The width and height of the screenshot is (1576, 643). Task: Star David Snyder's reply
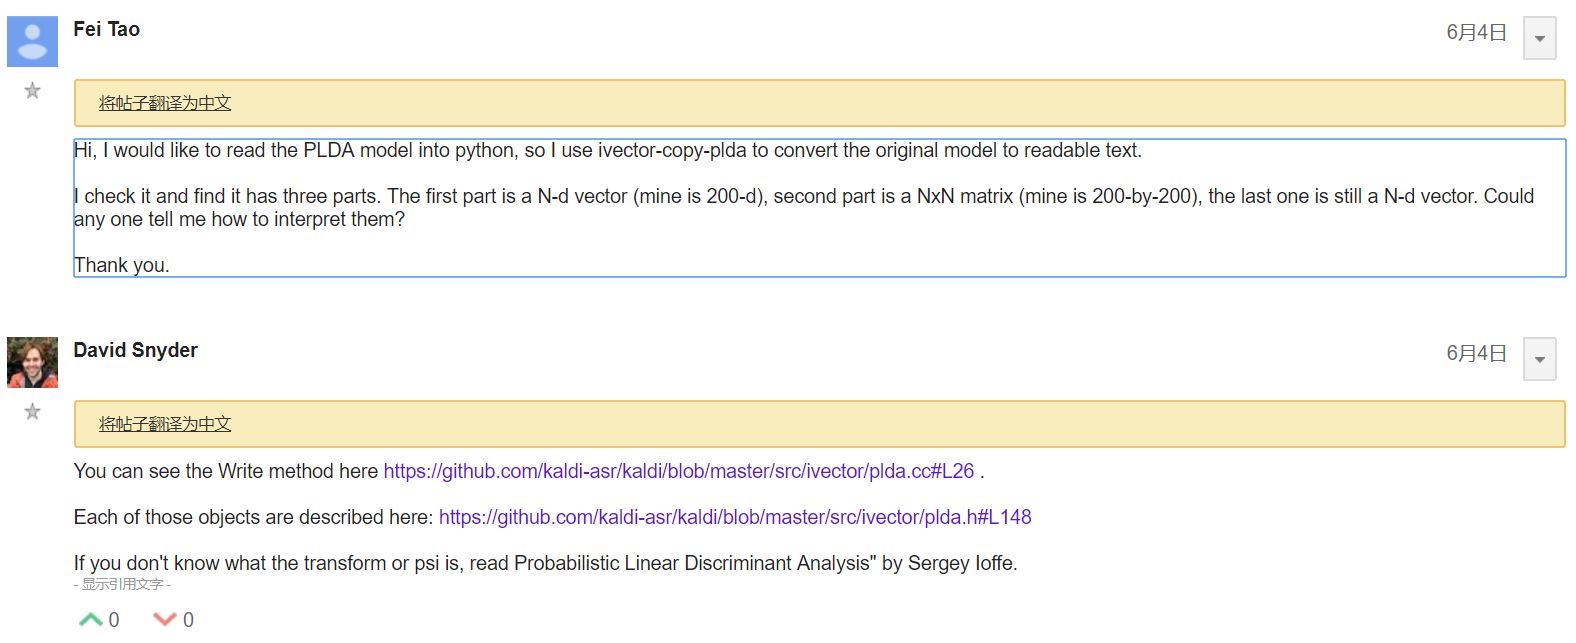[x=32, y=412]
